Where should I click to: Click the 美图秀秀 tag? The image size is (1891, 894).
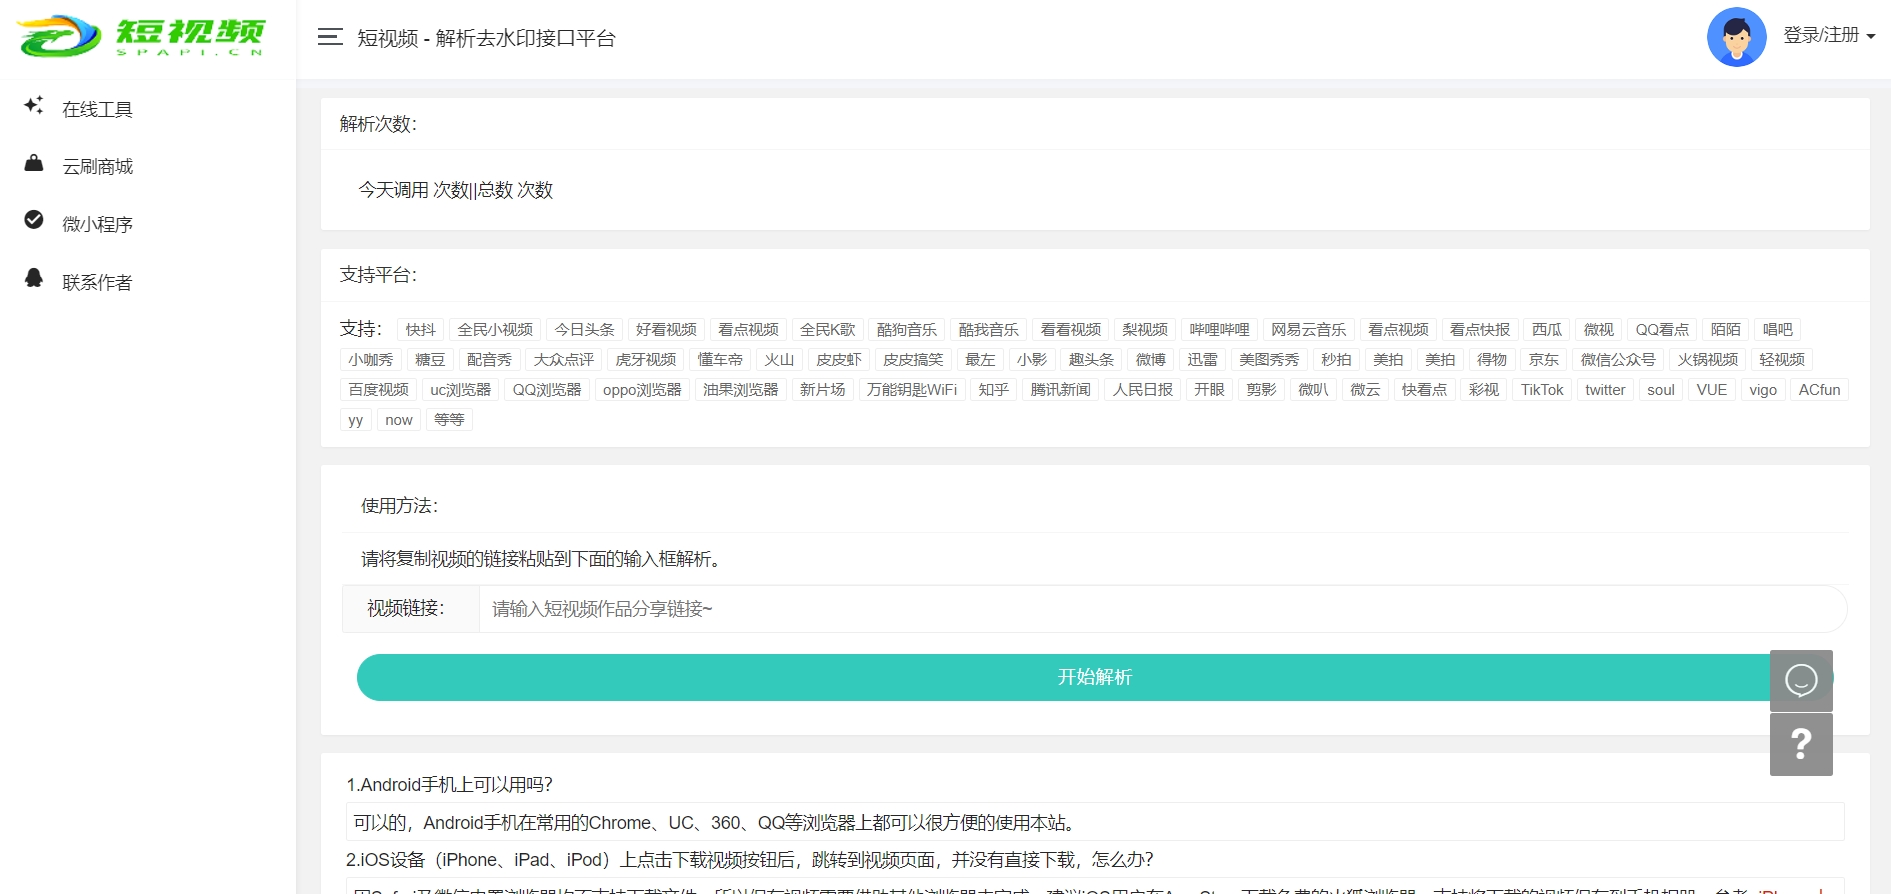(x=1269, y=360)
